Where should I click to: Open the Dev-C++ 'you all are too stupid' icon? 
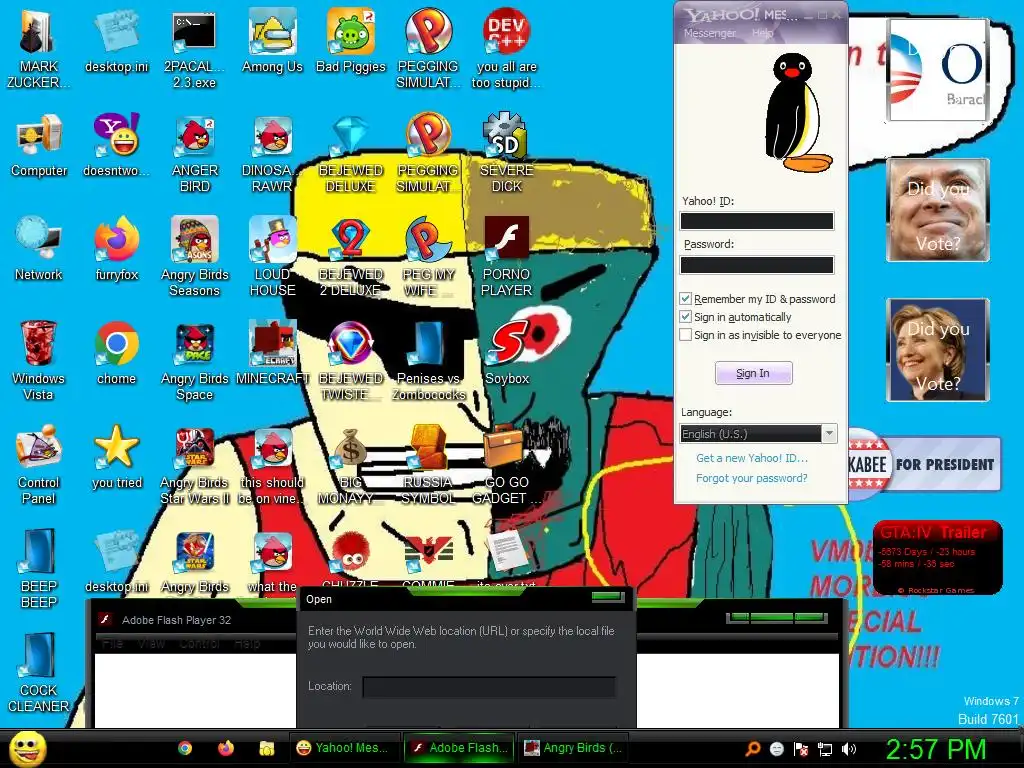coord(506,50)
